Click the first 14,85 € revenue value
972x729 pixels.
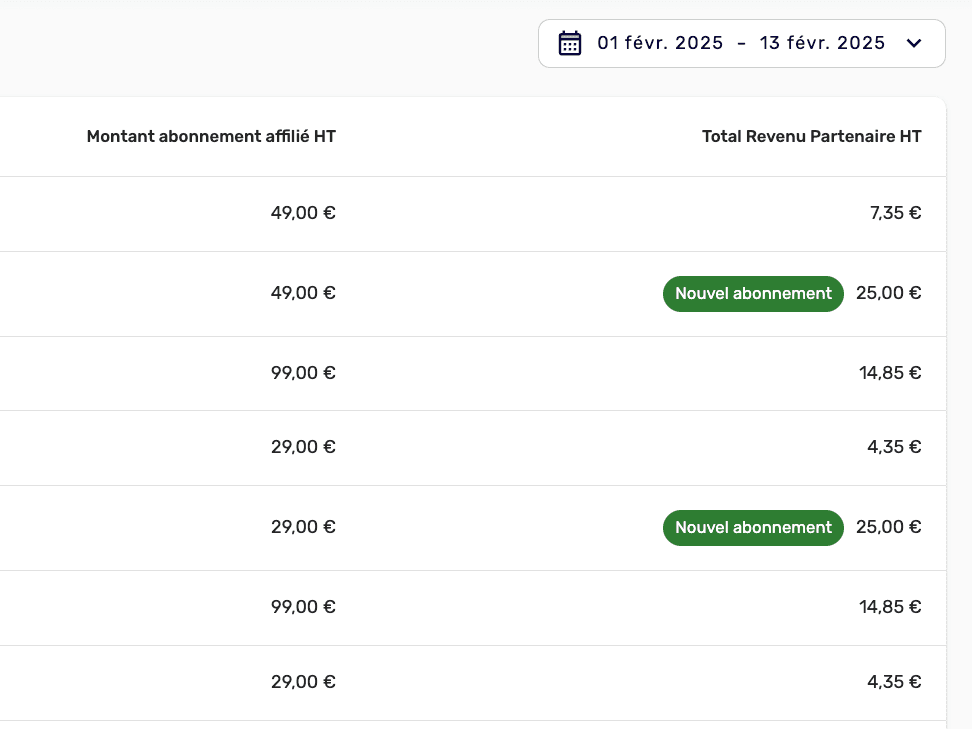pyautogui.click(x=890, y=373)
